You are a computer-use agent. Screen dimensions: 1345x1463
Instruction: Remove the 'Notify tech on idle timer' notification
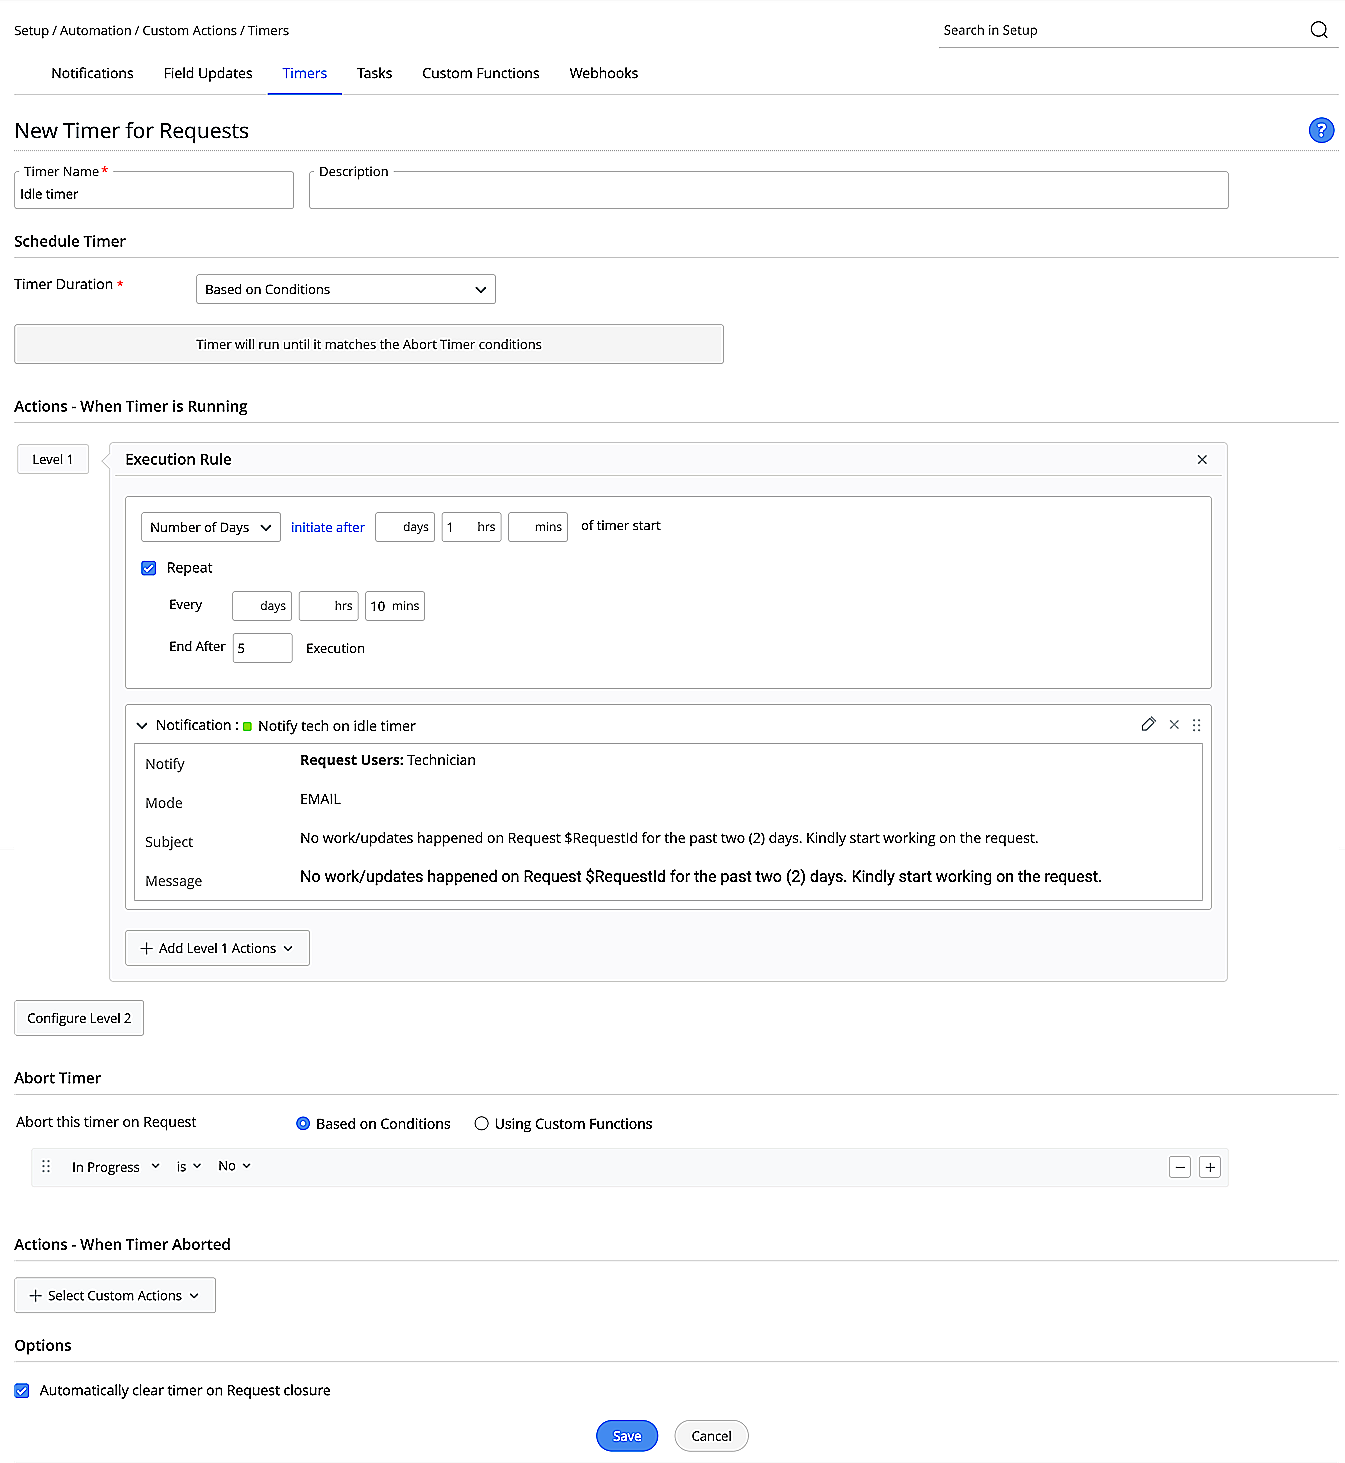pos(1173,724)
